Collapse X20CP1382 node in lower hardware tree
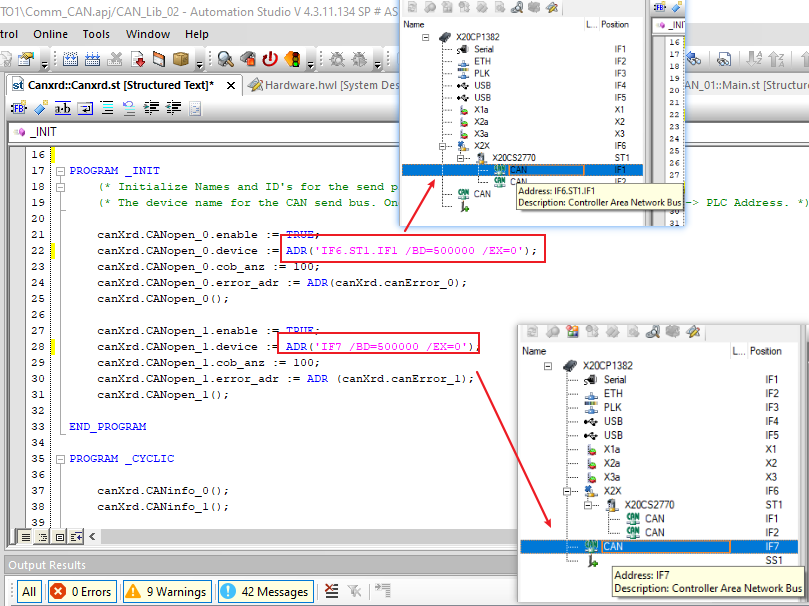Image resolution: width=809 pixels, height=606 pixels. point(548,366)
